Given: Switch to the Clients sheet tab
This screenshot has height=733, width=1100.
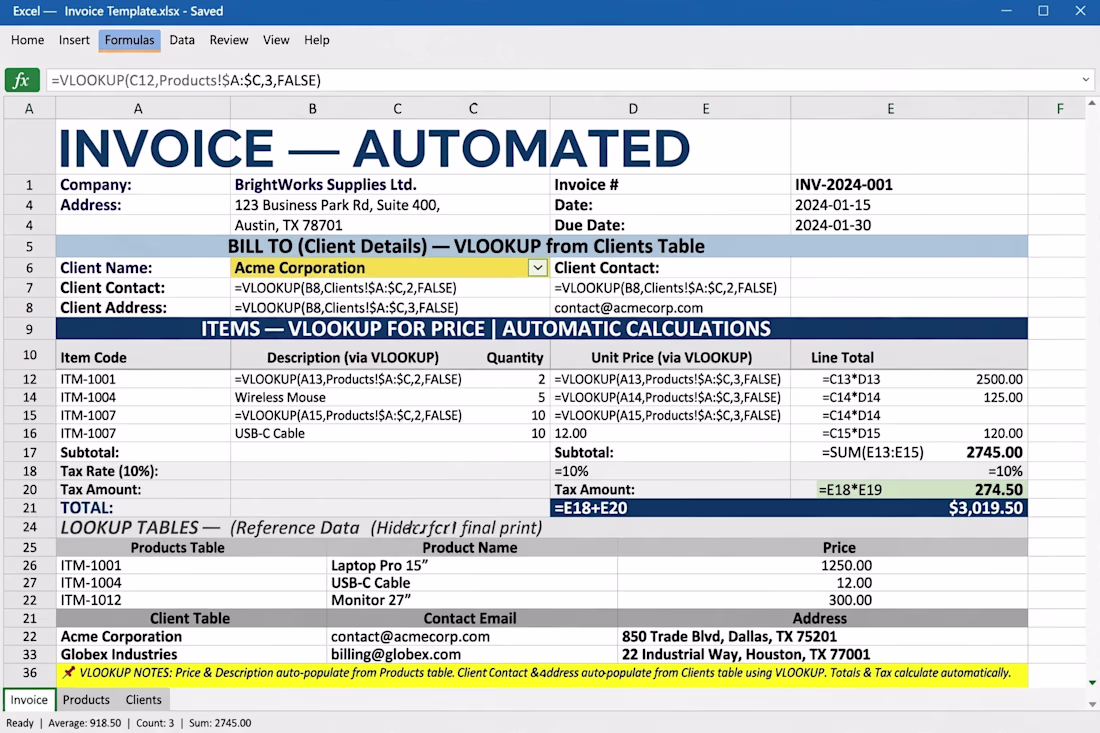Looking at the screenshot, I should [143, 699].
